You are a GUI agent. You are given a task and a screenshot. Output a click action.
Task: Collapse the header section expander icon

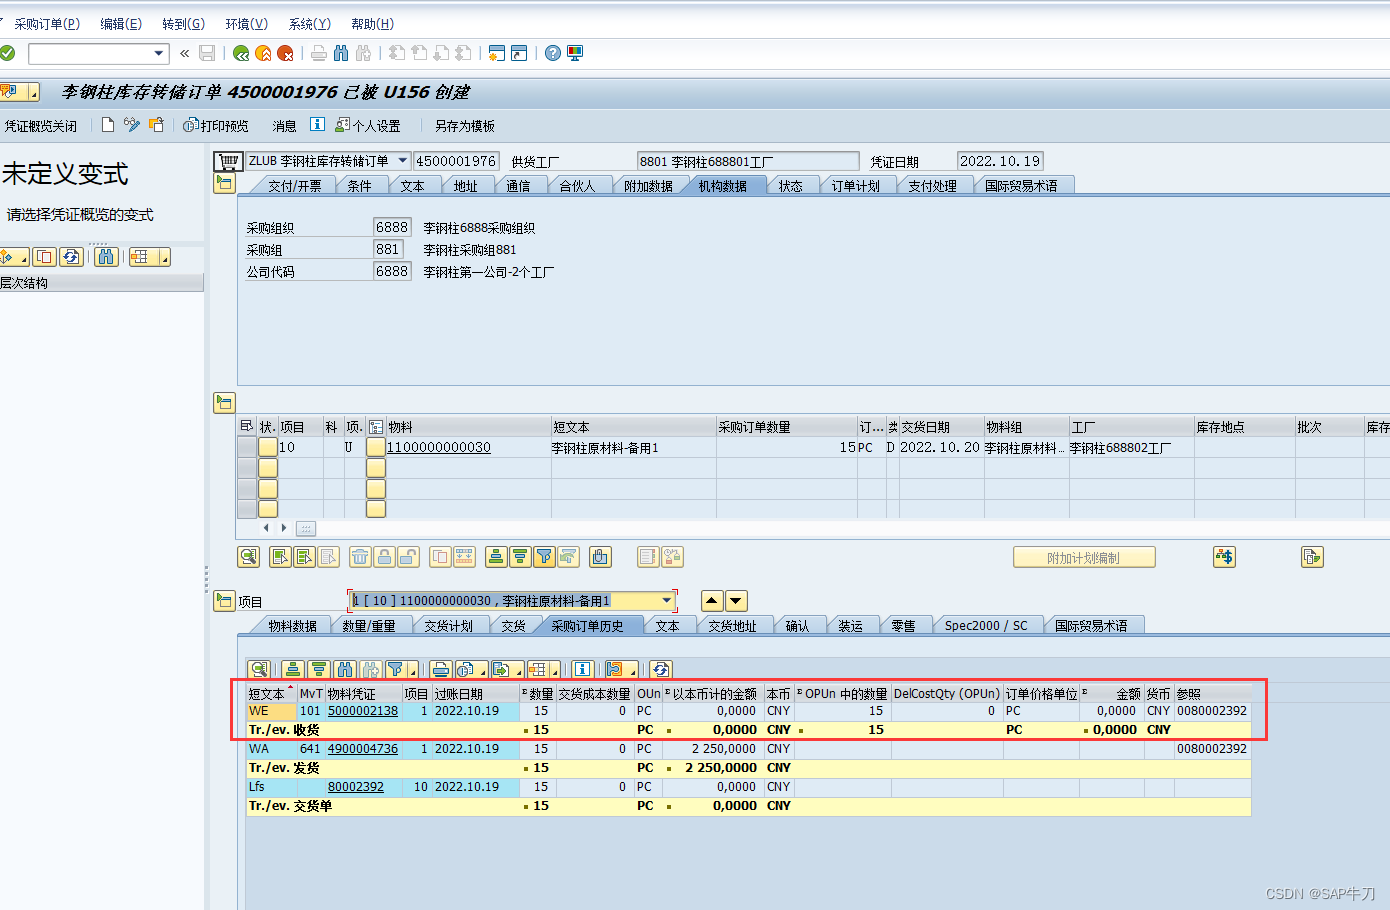[x=224, y=183]
